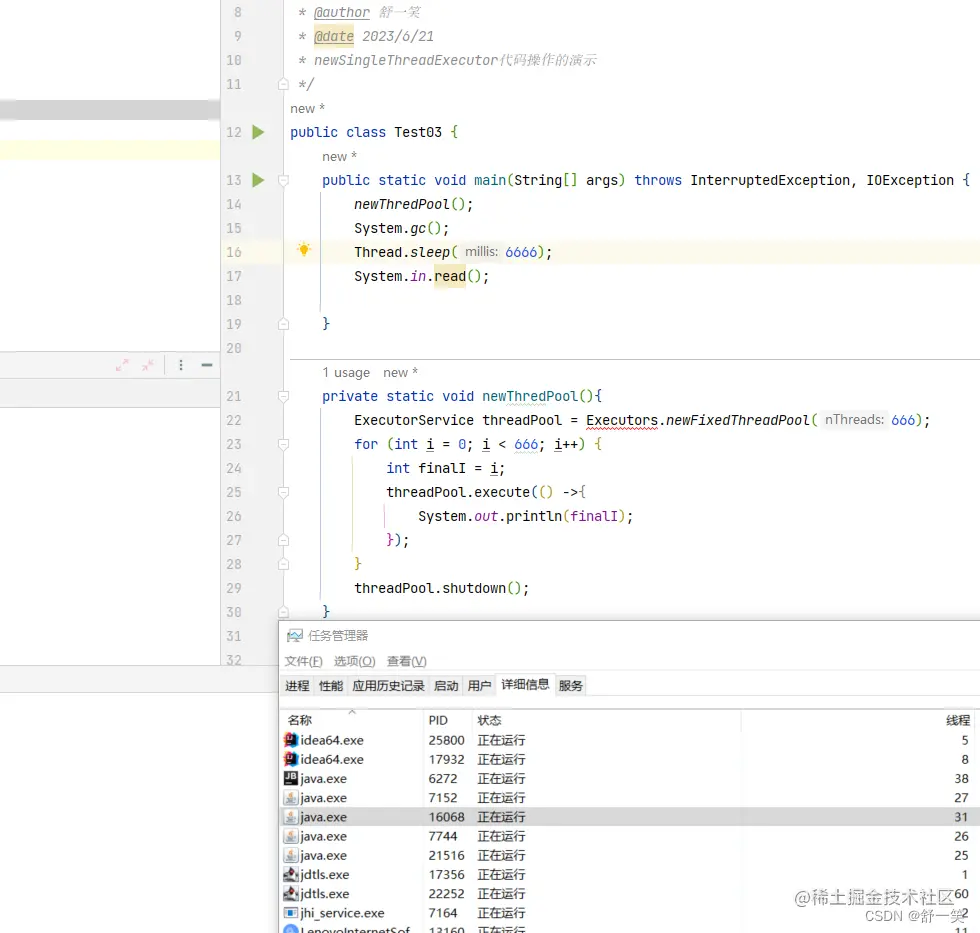The width and height of the screenshot is (980, 933).
Task: Click the fold end marker at line 30
Action: click(x=283, y=612)
